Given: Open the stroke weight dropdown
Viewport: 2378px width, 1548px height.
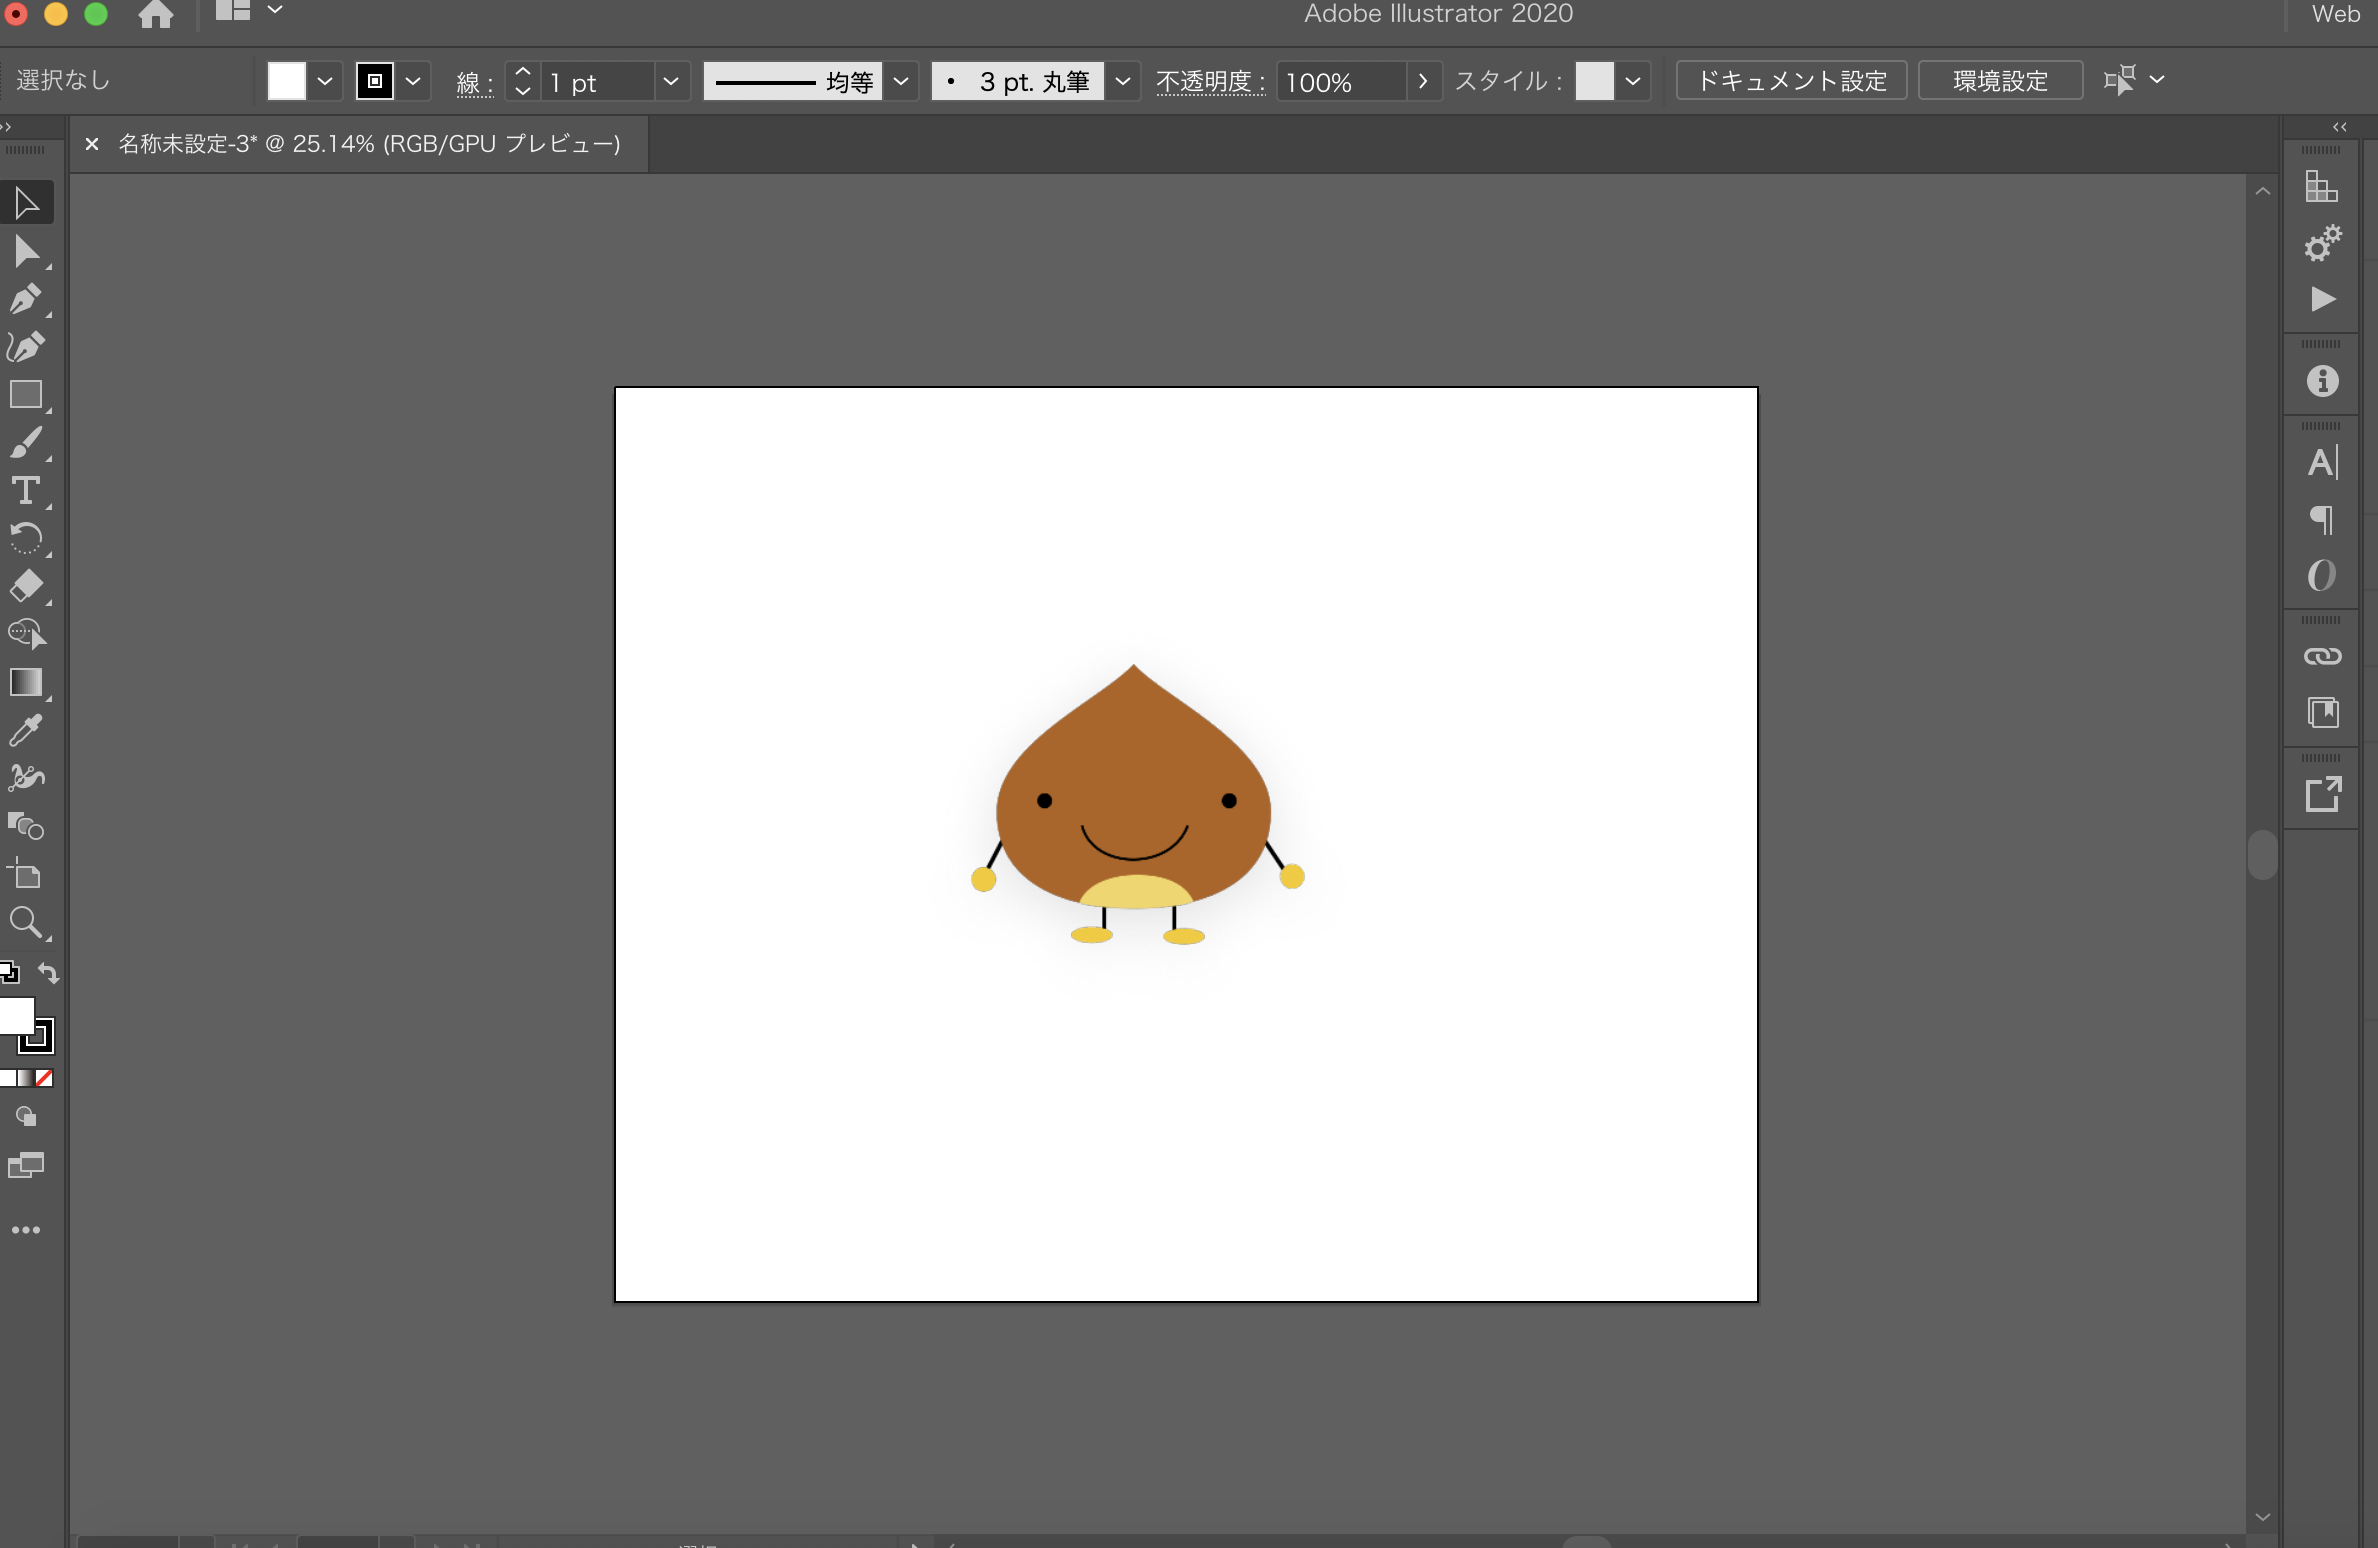Looking at the screenshot, I should (x=671, y=82).
